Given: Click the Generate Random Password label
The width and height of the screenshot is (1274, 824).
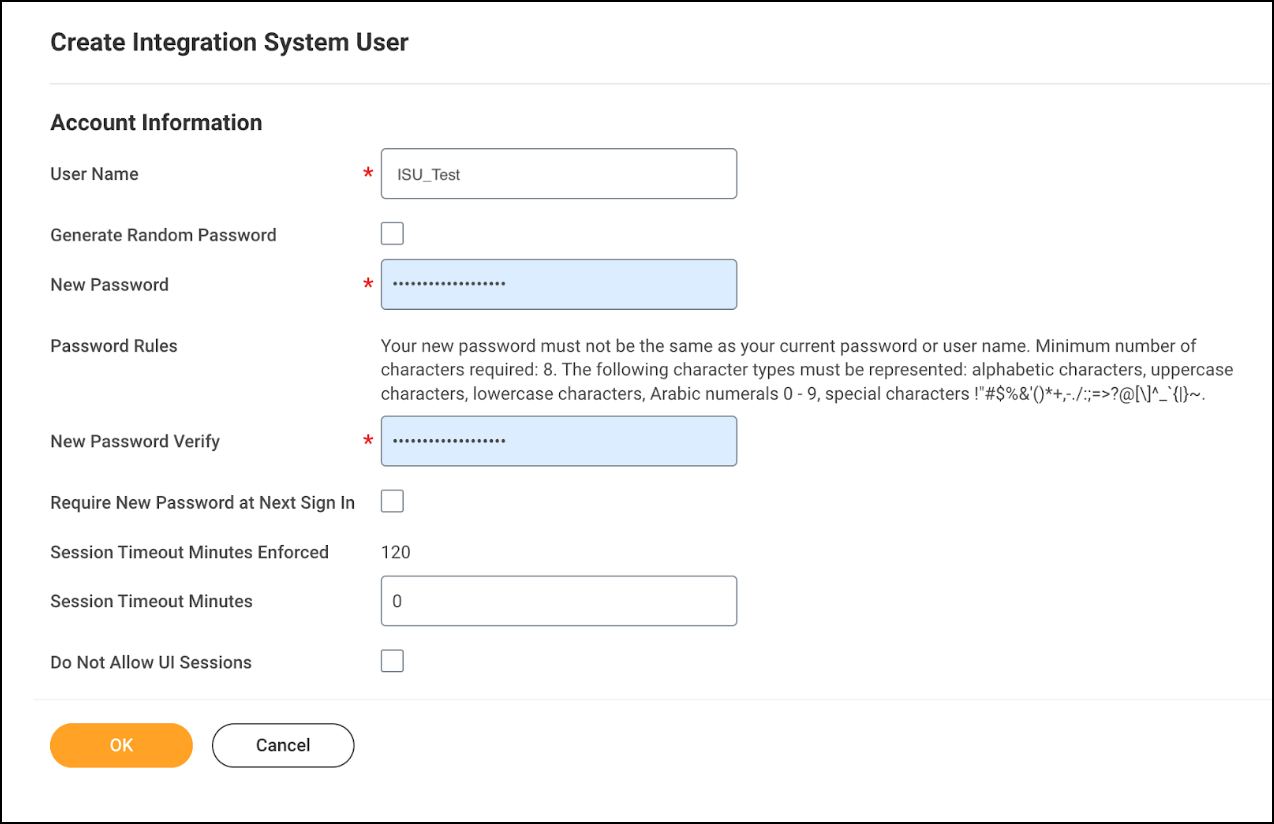Looking at the screenshot, I should click(163, 234).
